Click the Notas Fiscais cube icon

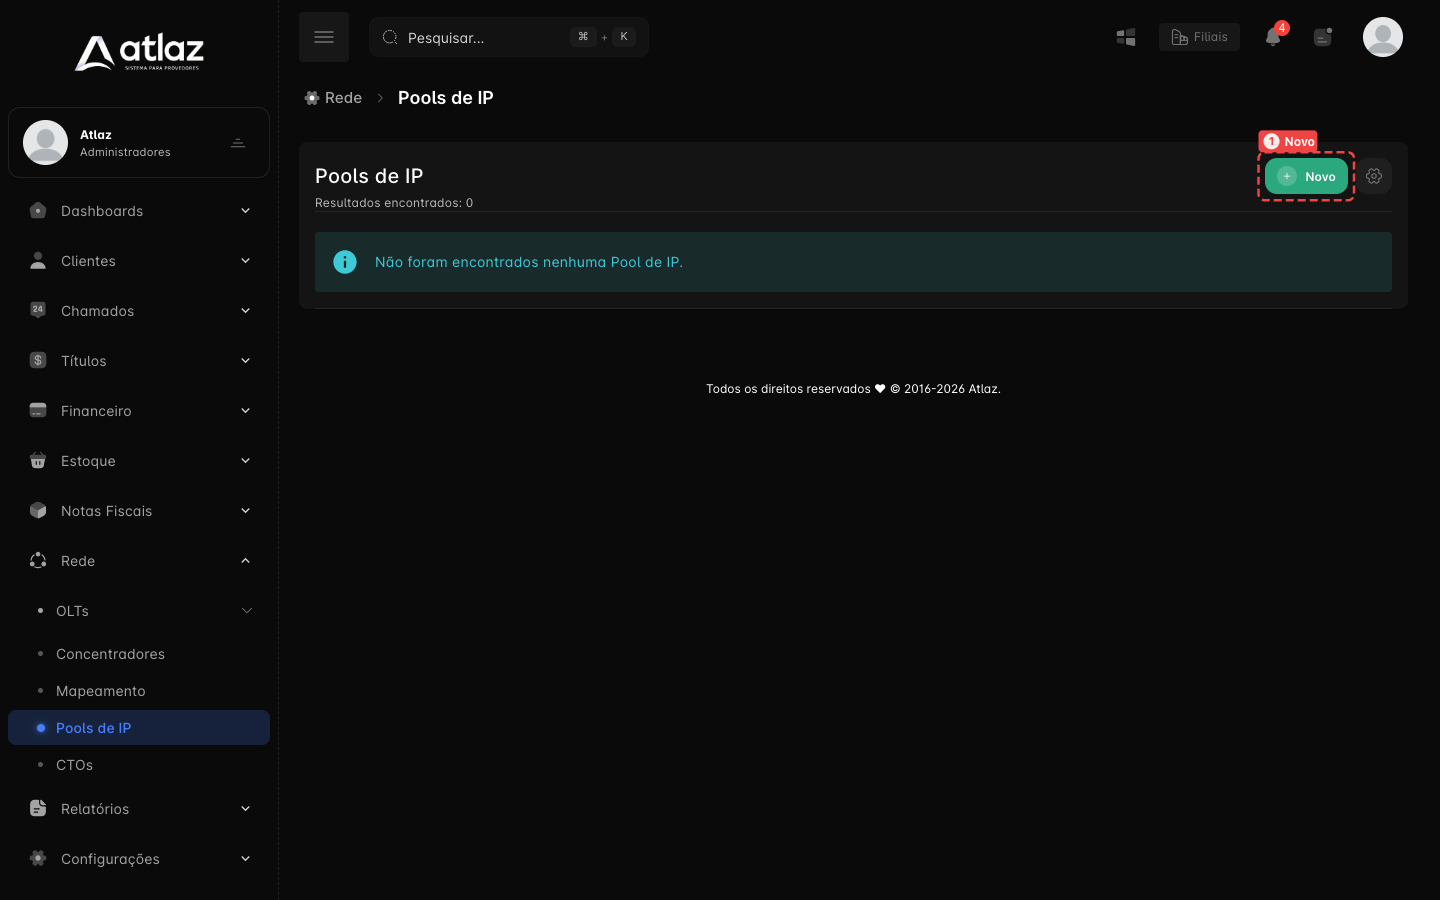(38, 510)
